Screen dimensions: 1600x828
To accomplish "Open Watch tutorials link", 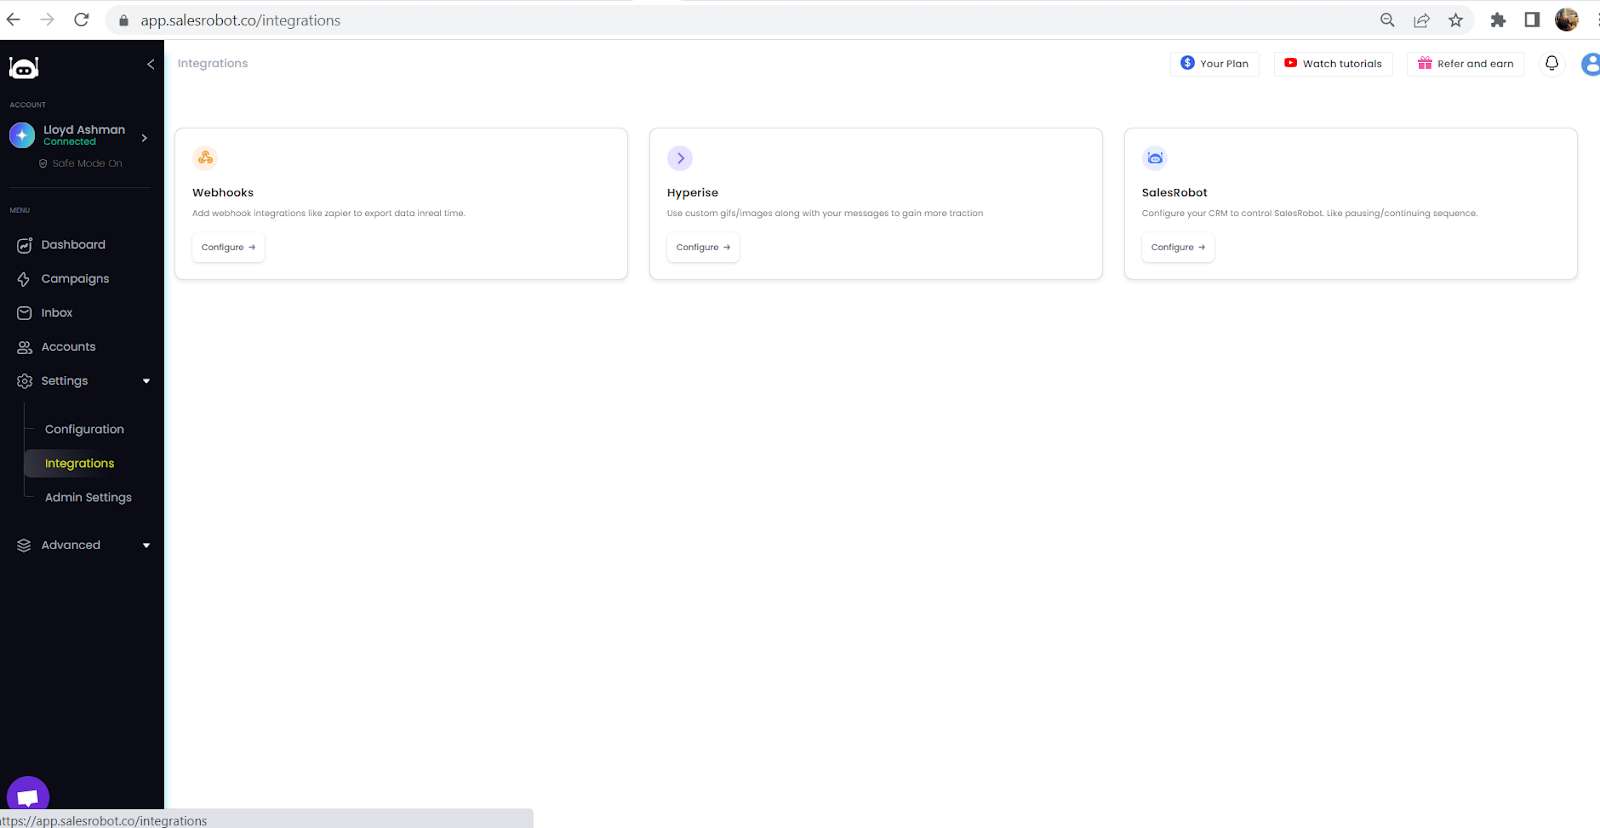I will (x=1333, y=63).
